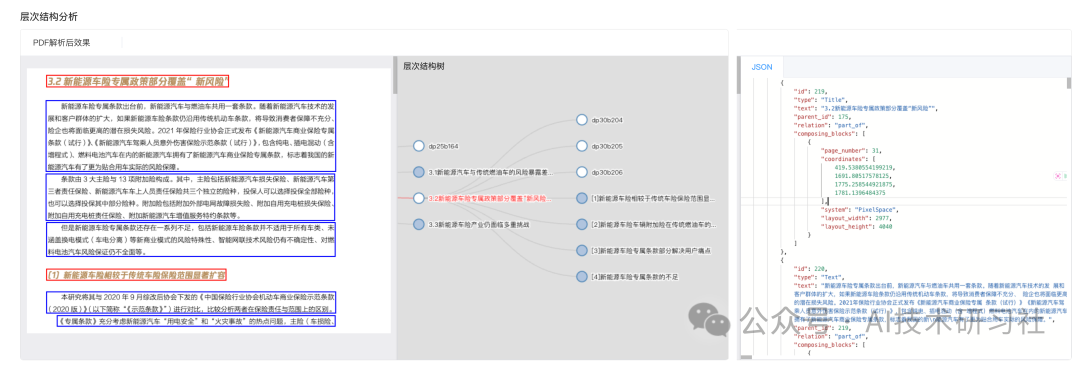Select the dp25b164 tree node circle
Screen dimensions: 1080x365
coord(418,146)
